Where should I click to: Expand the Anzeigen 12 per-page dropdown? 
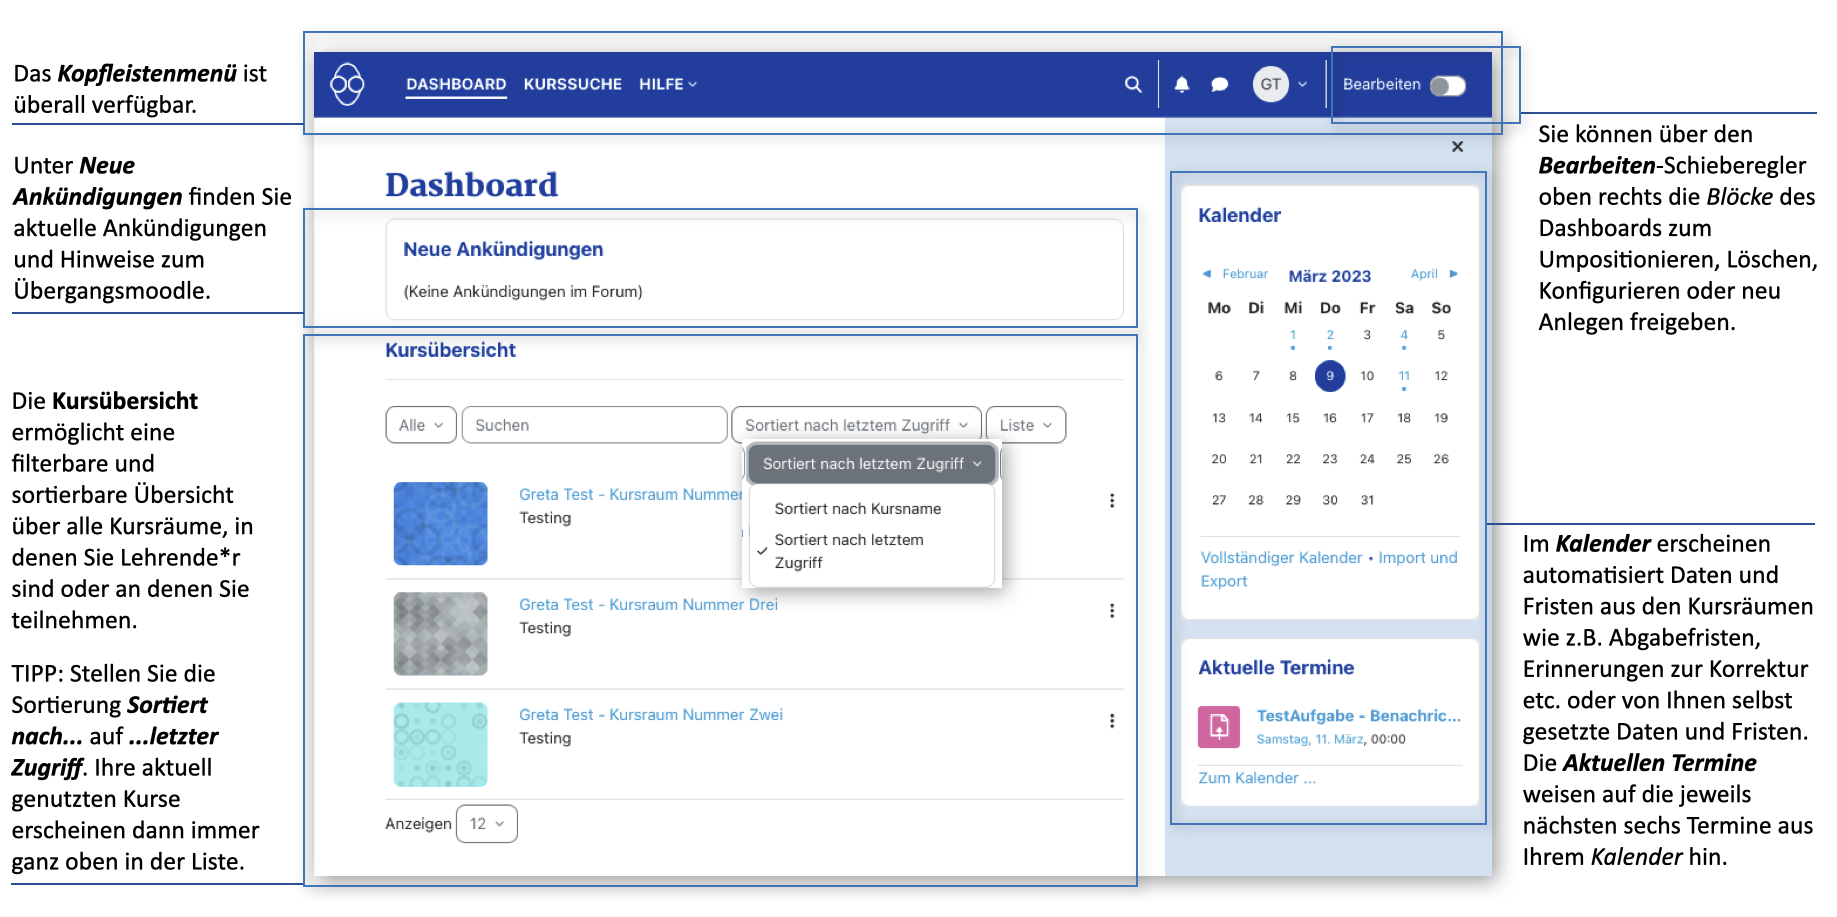pos(486,824)
